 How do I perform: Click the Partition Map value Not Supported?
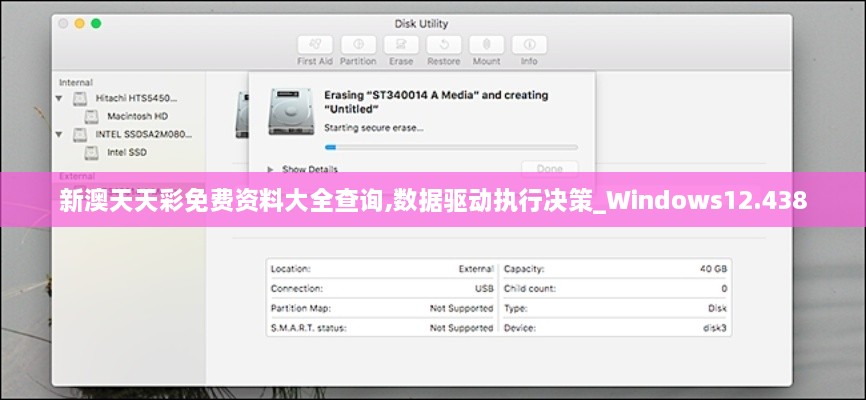[x=462, y=308]
